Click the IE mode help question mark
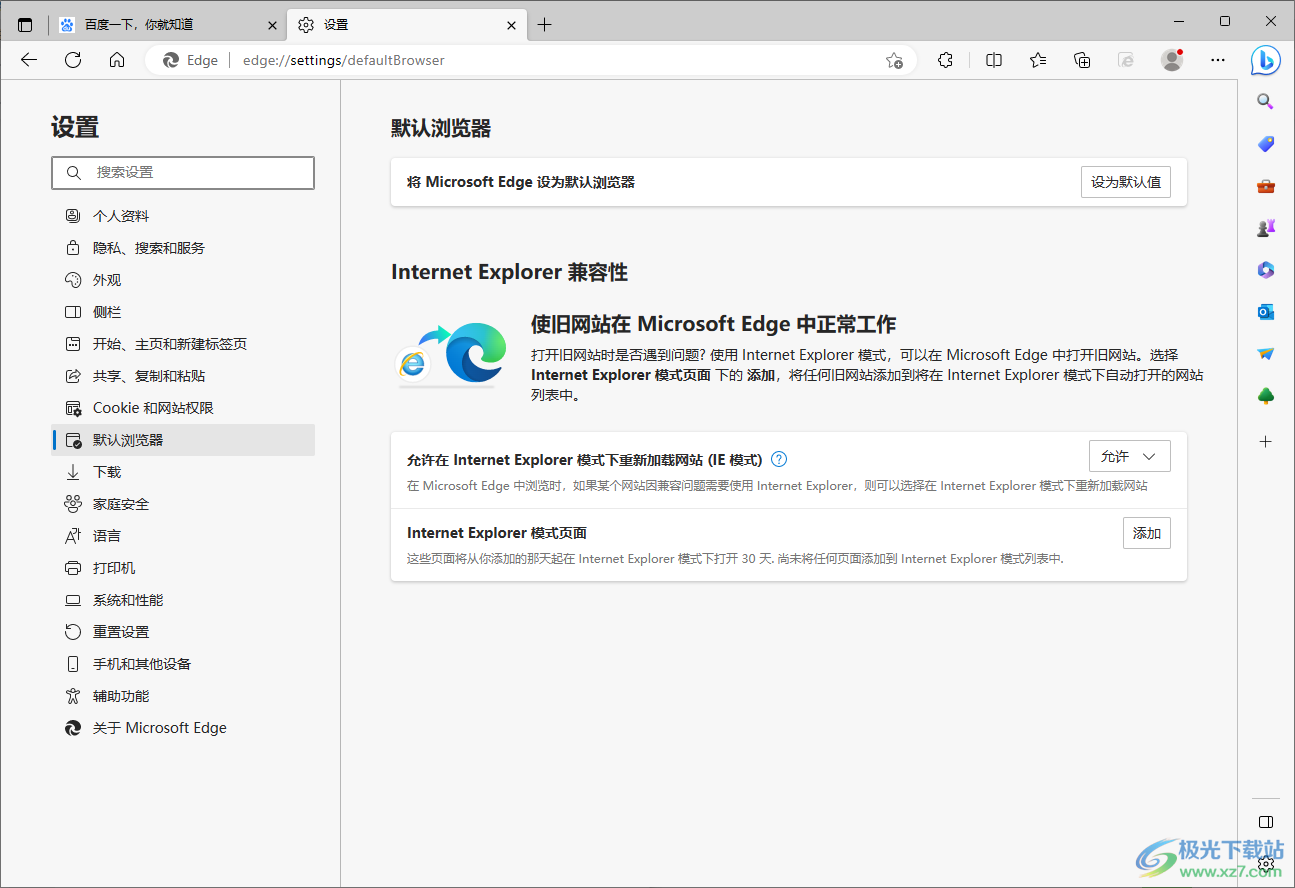Screen dimensions: 1295x888 (779, 459)
